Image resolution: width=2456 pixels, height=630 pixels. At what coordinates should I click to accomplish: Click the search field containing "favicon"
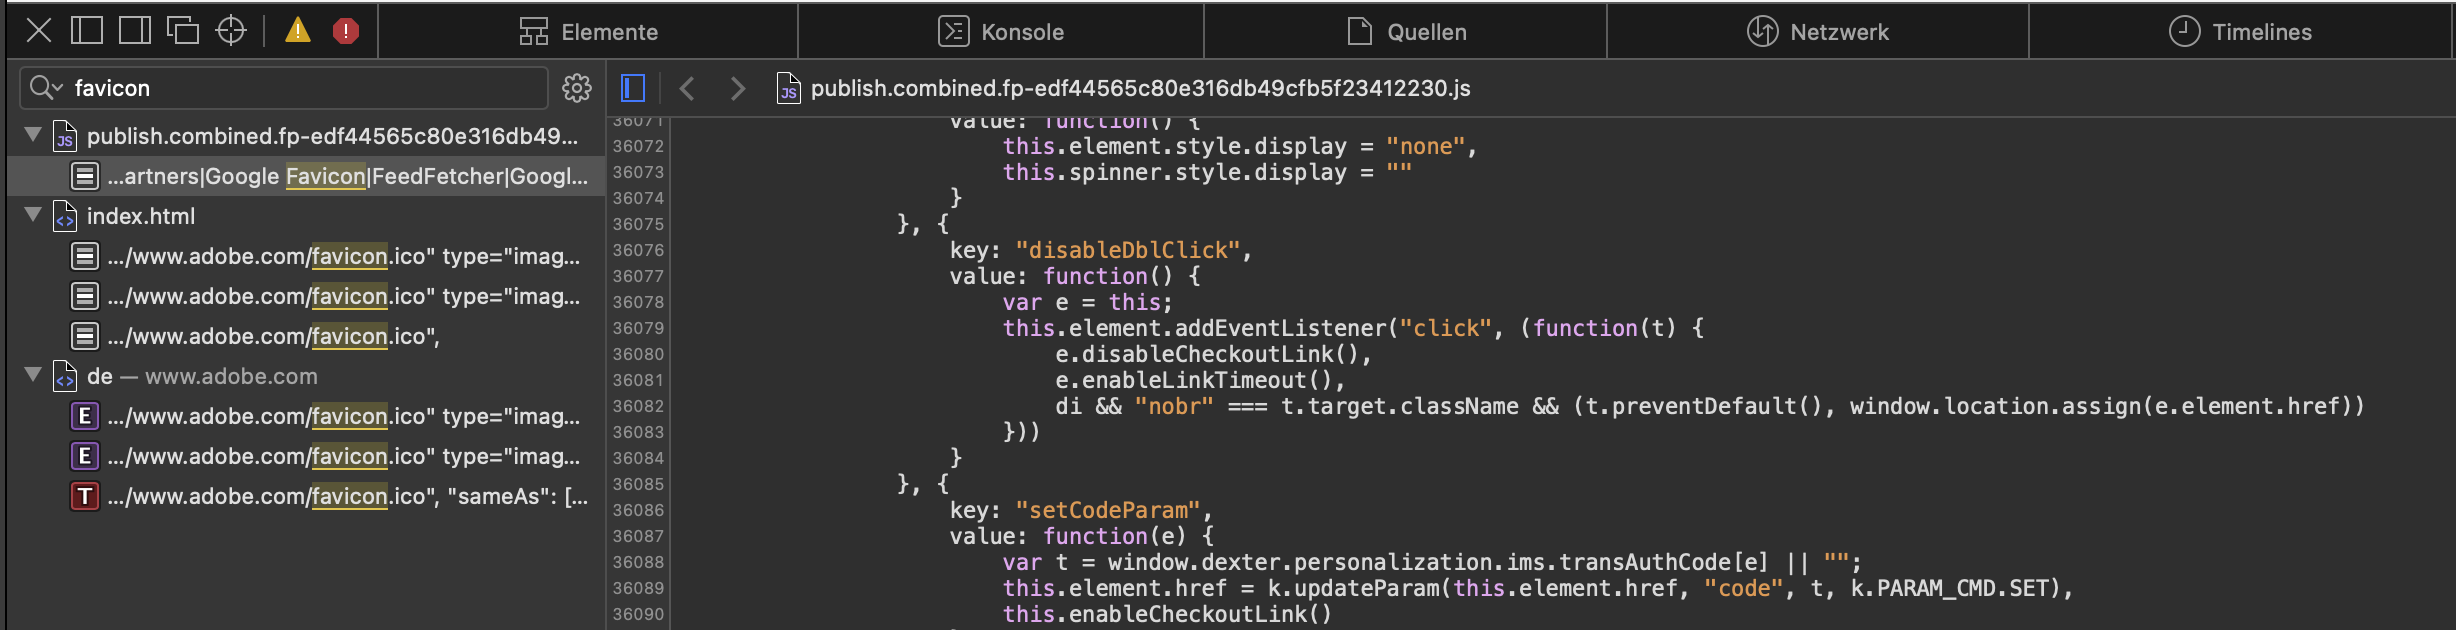point(300,88)
